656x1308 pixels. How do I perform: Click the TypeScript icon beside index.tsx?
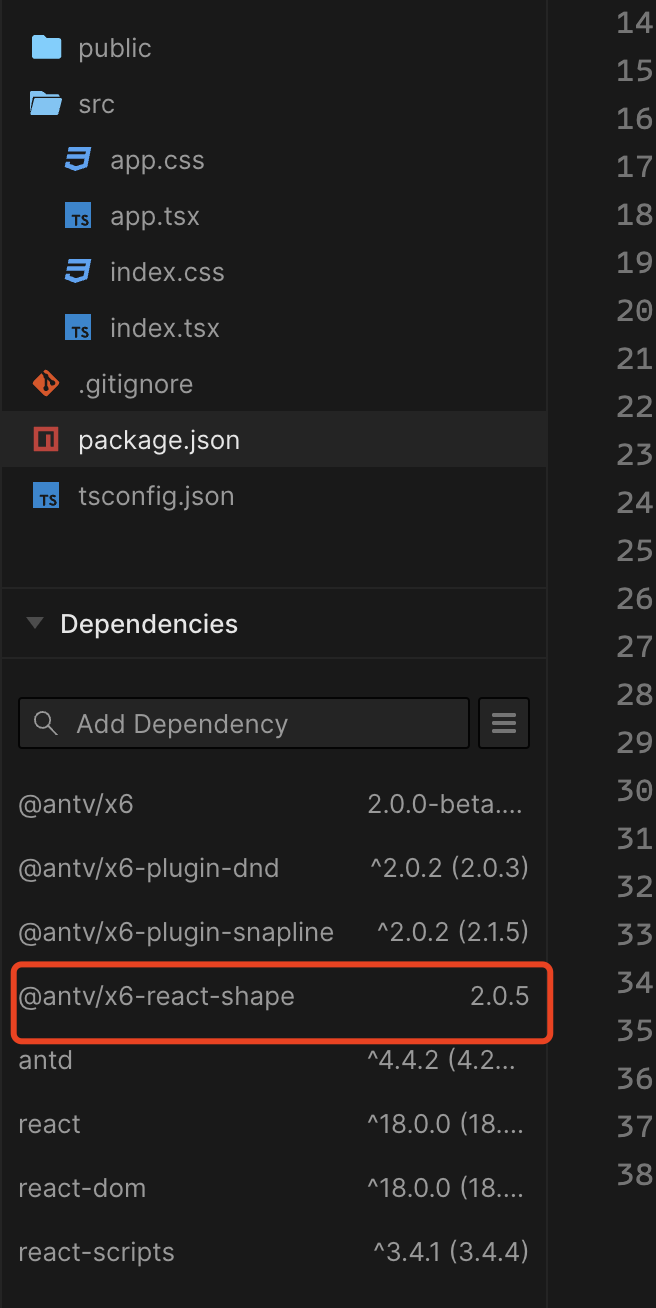click(78, 327)
